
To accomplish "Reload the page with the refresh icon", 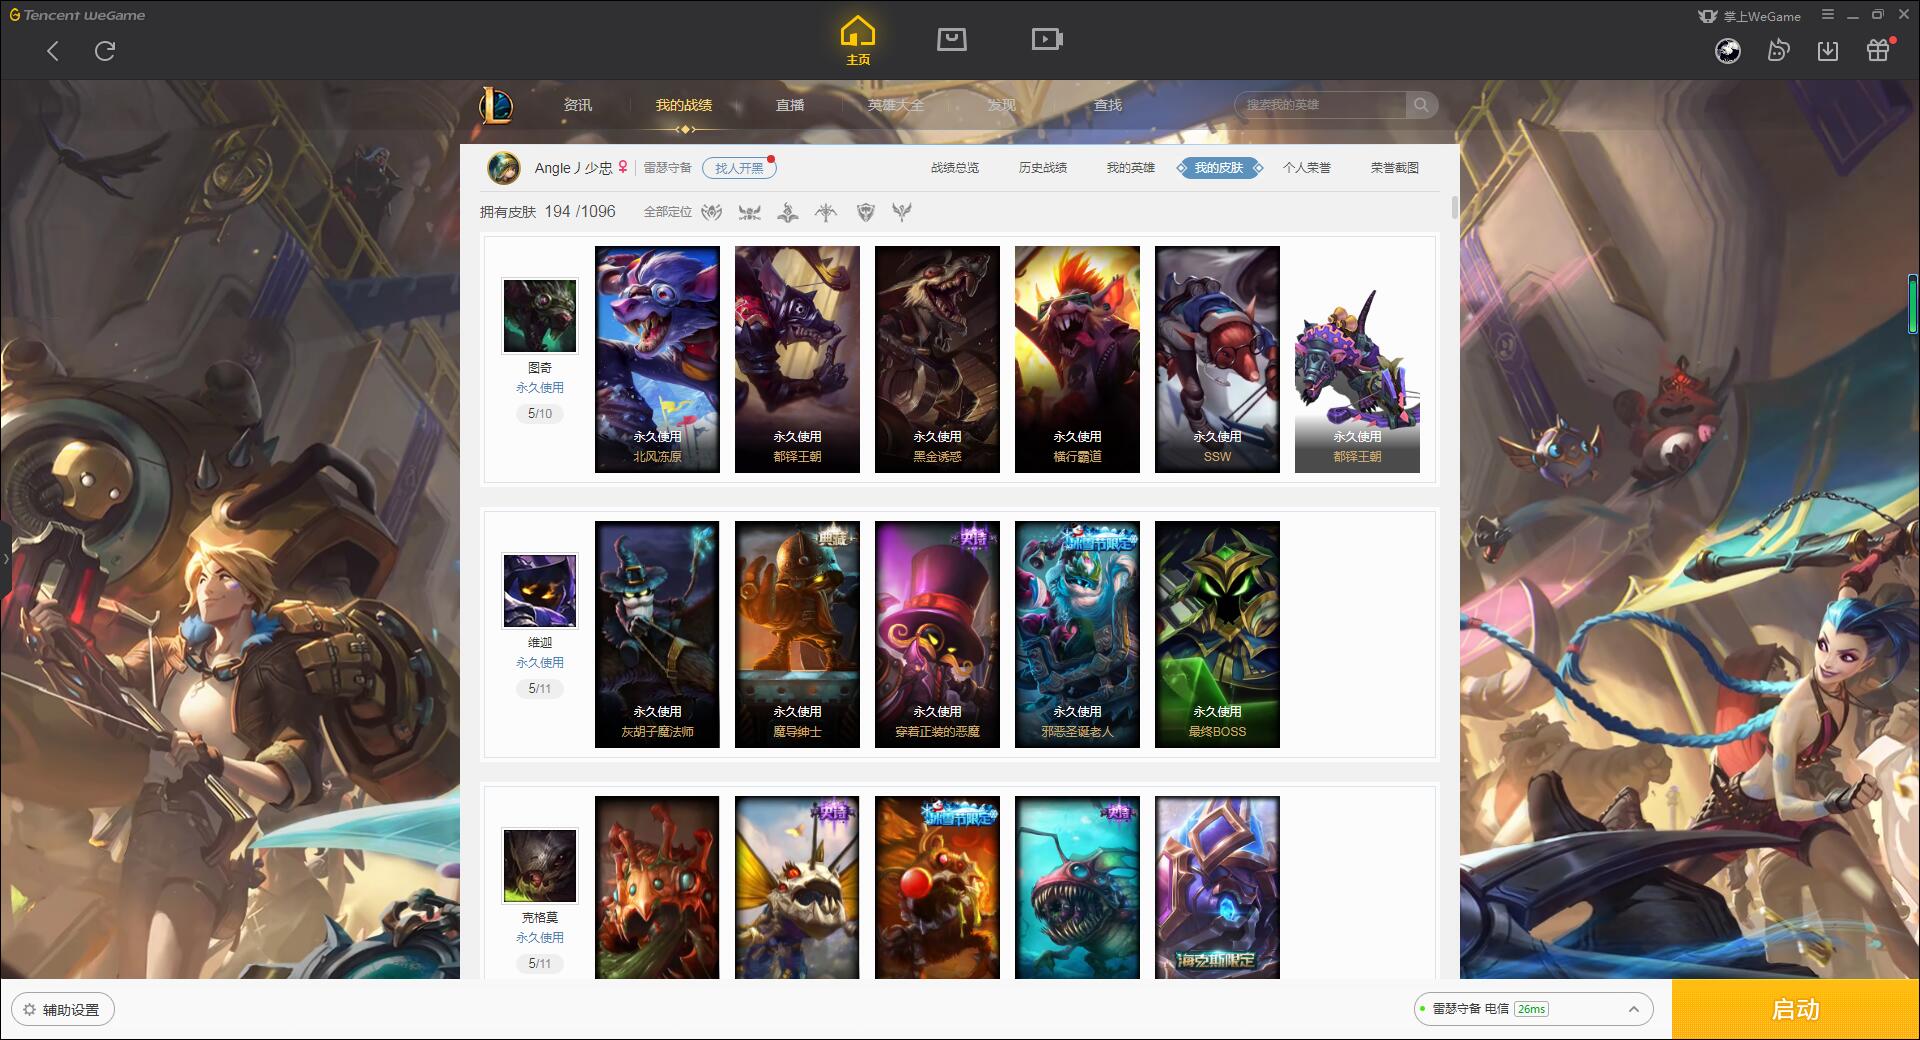I will tap(105, 51).
